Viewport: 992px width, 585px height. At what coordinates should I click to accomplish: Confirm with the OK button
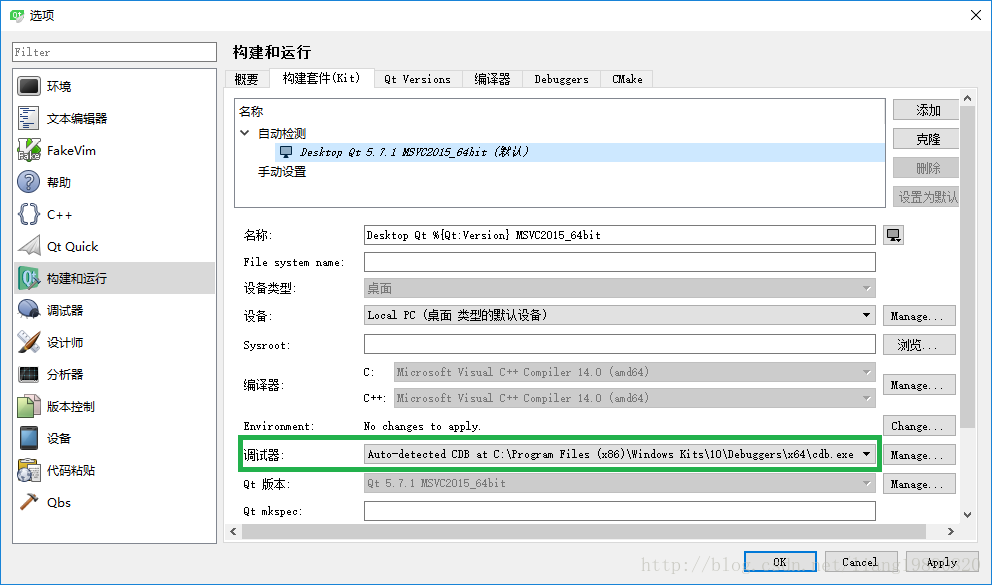[780, 562]
